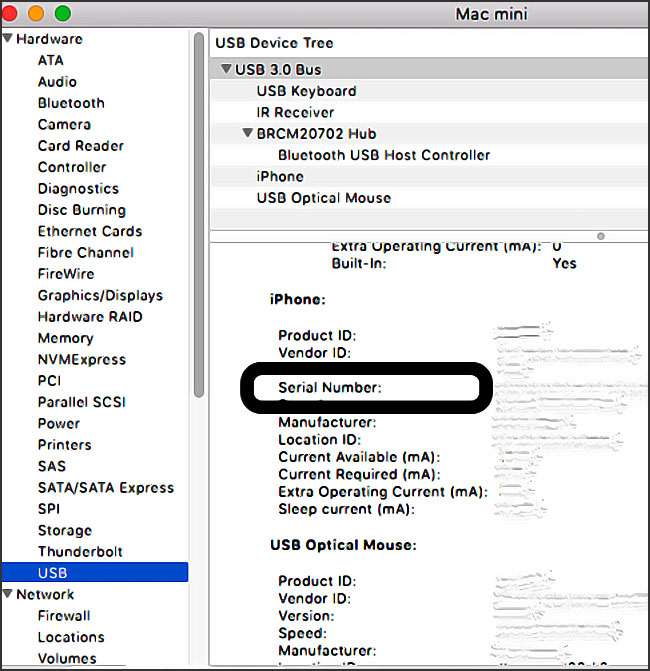Click iPhone Location ID label
The height and width of the screenshot is (671, 650).
click(319, 439)
